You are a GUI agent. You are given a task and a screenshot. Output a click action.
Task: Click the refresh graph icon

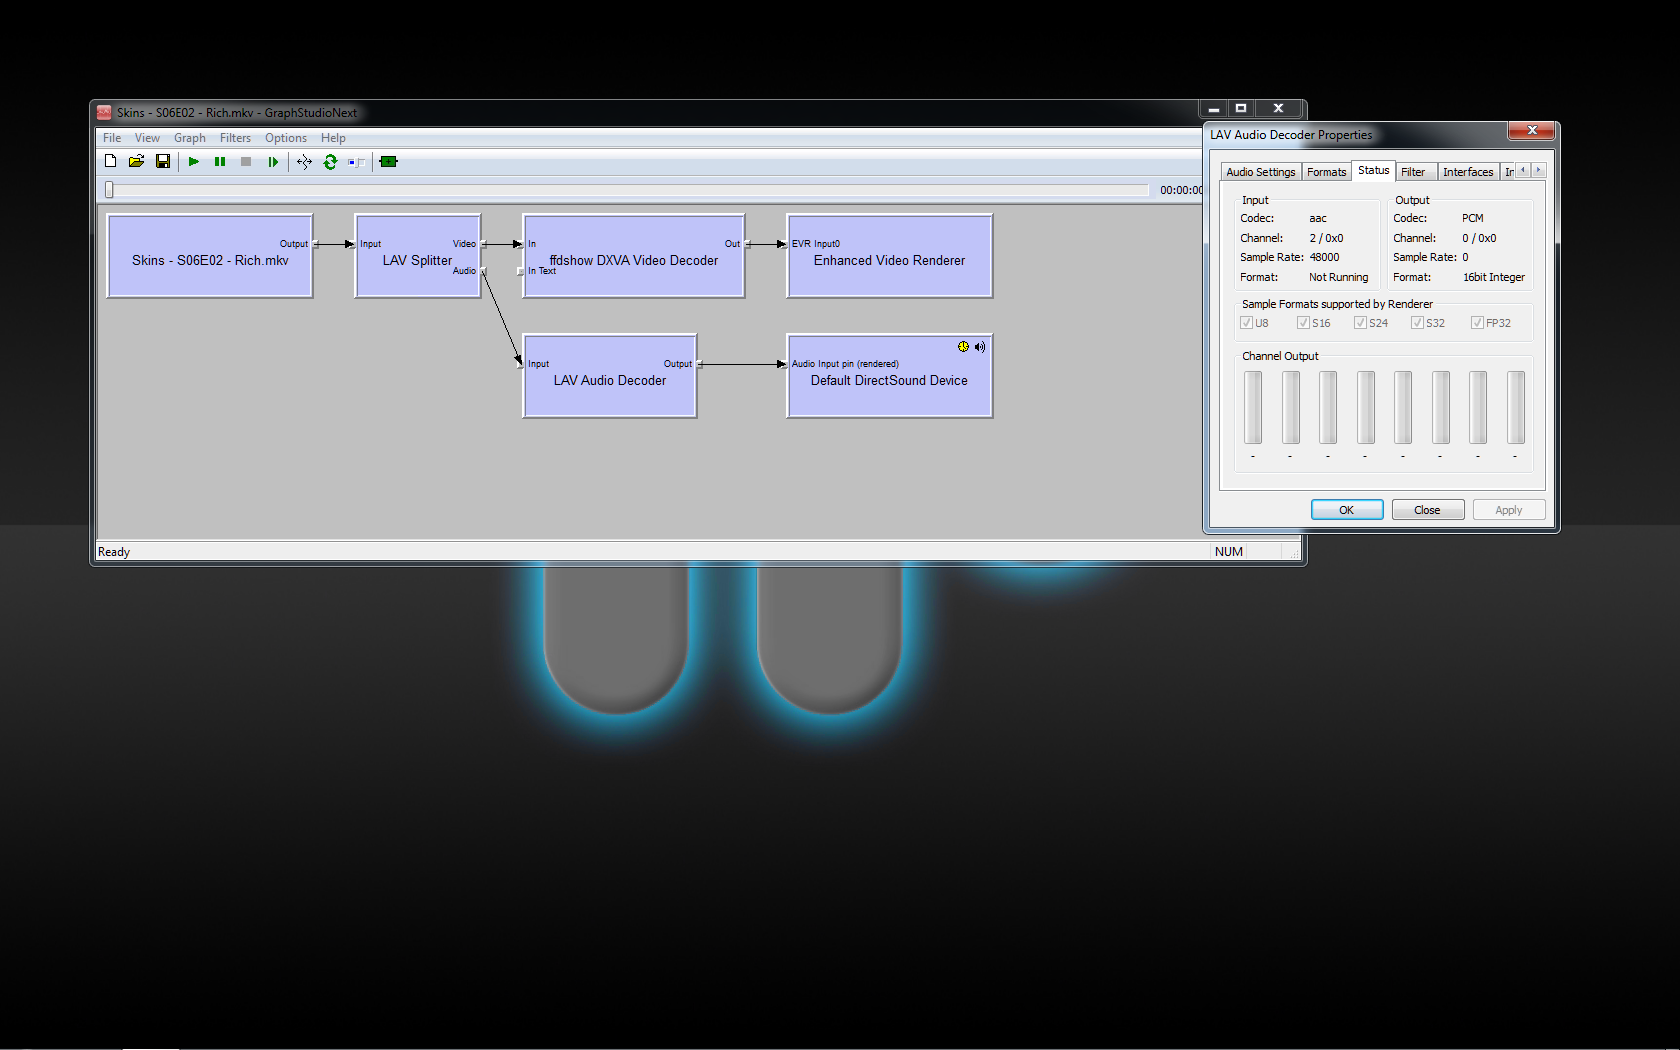point(330,162)
